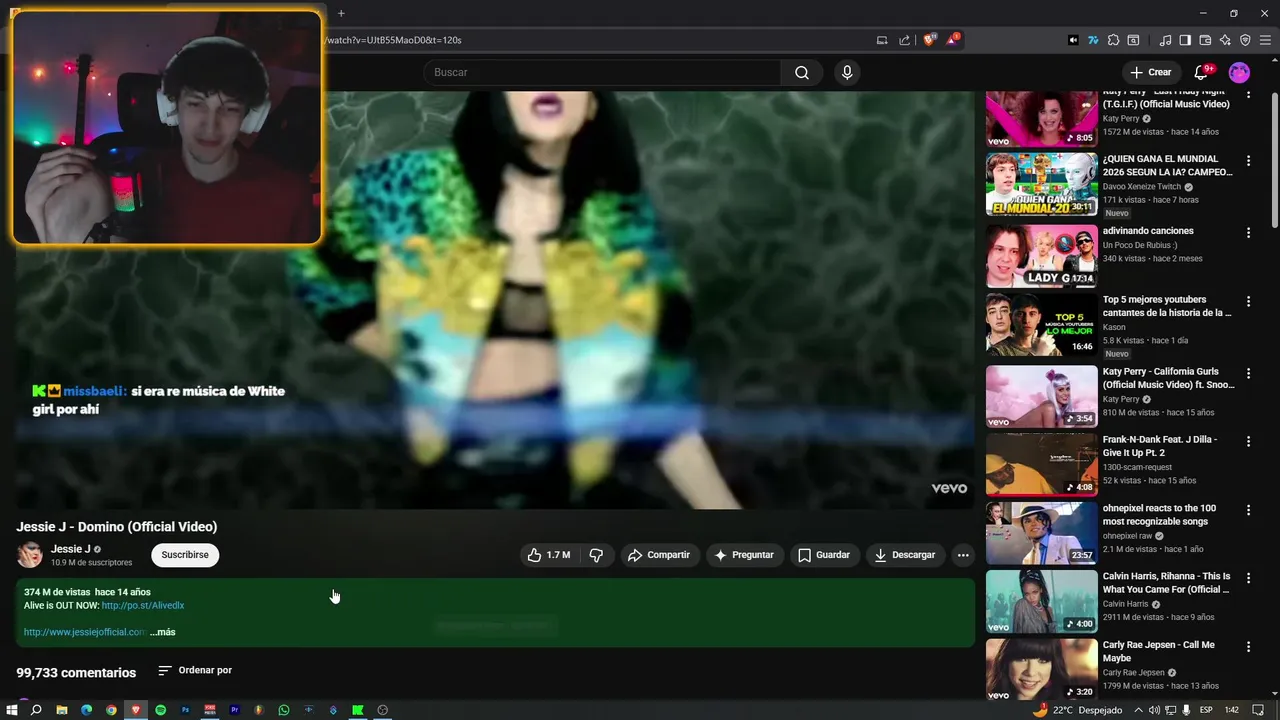Open options menu for Top 5 youtubers video
Viewport: 1280px width, 720px height.
point(1248,301)
